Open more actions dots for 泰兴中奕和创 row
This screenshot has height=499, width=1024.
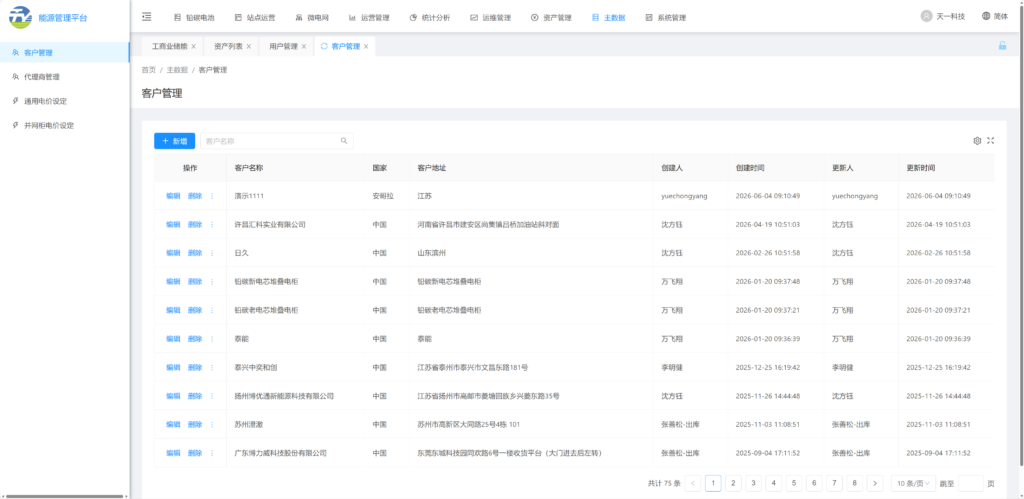tap(212, 367)
